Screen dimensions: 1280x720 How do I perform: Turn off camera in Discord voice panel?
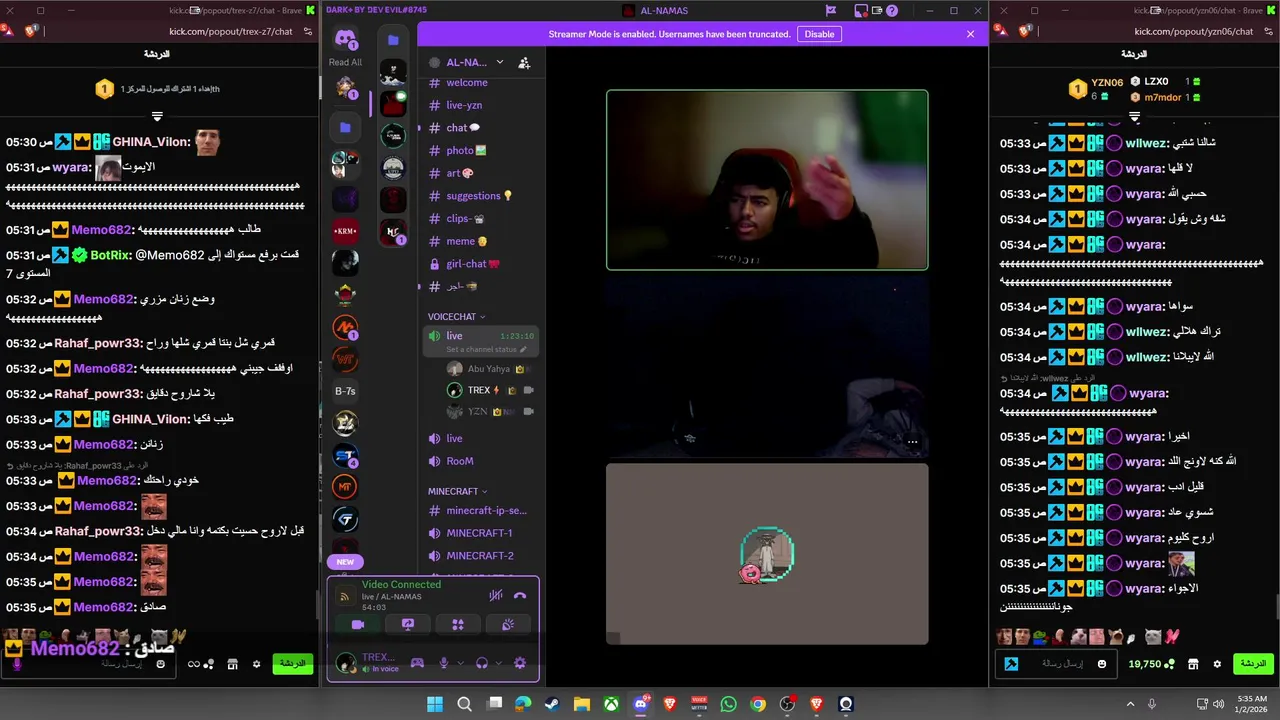point(358,625)
